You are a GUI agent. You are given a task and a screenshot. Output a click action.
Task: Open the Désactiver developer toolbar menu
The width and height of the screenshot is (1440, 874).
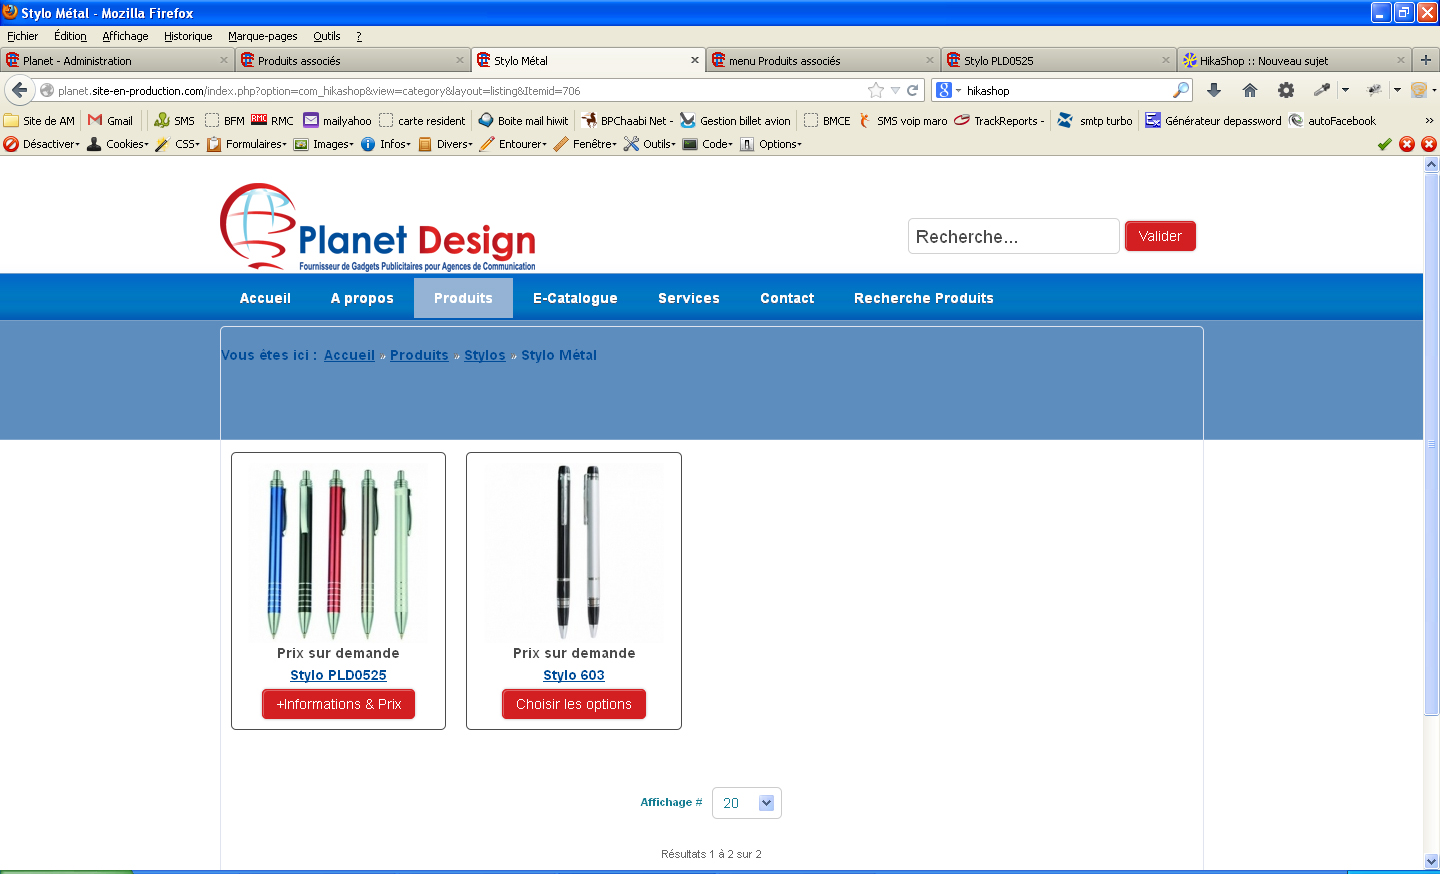42,144
